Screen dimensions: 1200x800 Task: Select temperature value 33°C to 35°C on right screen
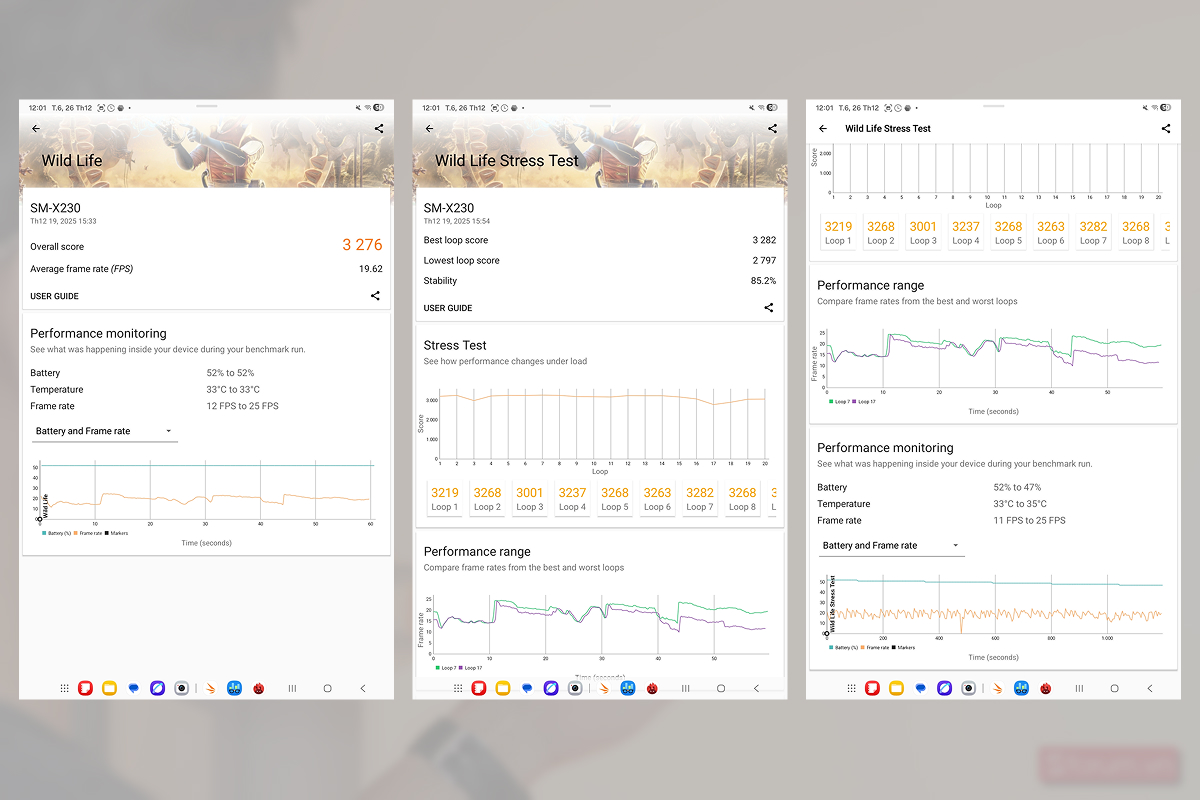[x=1020, y=504]
